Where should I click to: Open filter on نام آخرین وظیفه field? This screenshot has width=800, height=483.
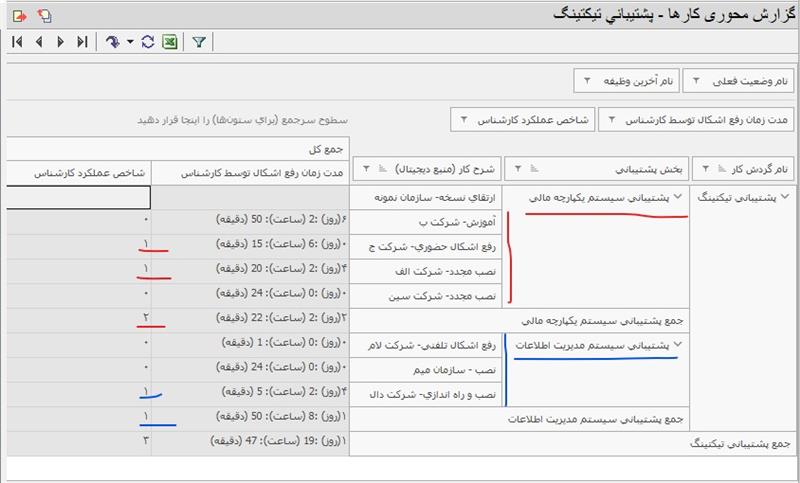(x=586, y=80)
